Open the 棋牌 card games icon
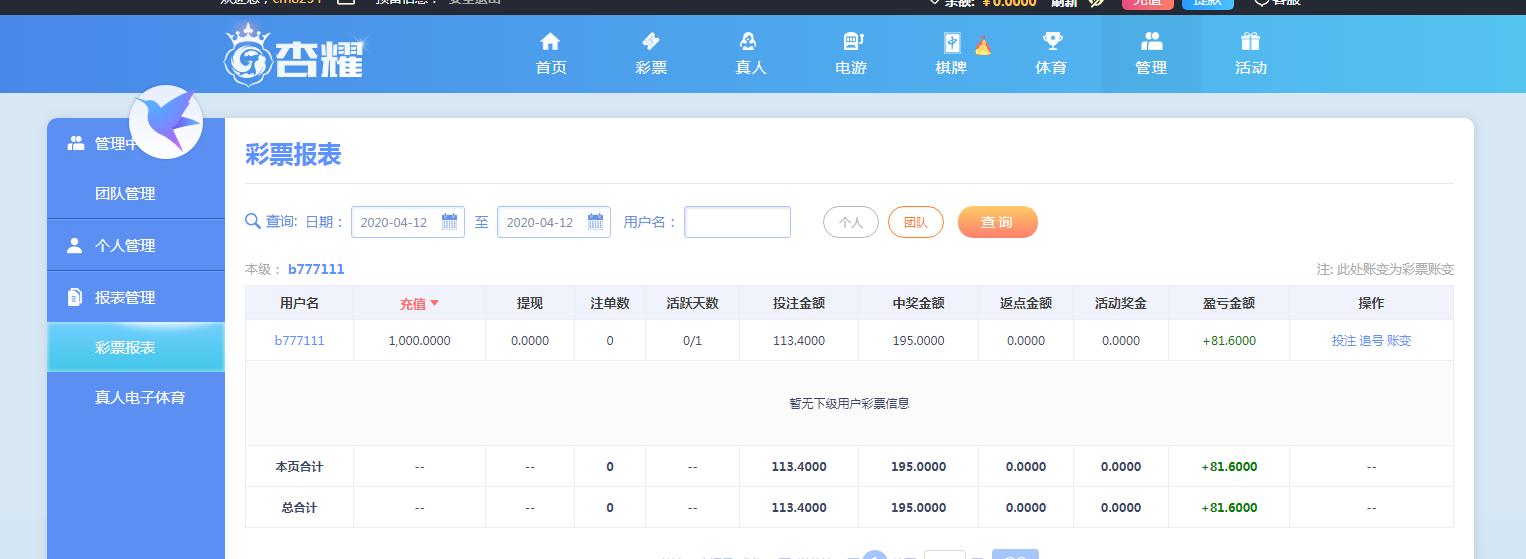1526x559 pixels. point(951,42)
